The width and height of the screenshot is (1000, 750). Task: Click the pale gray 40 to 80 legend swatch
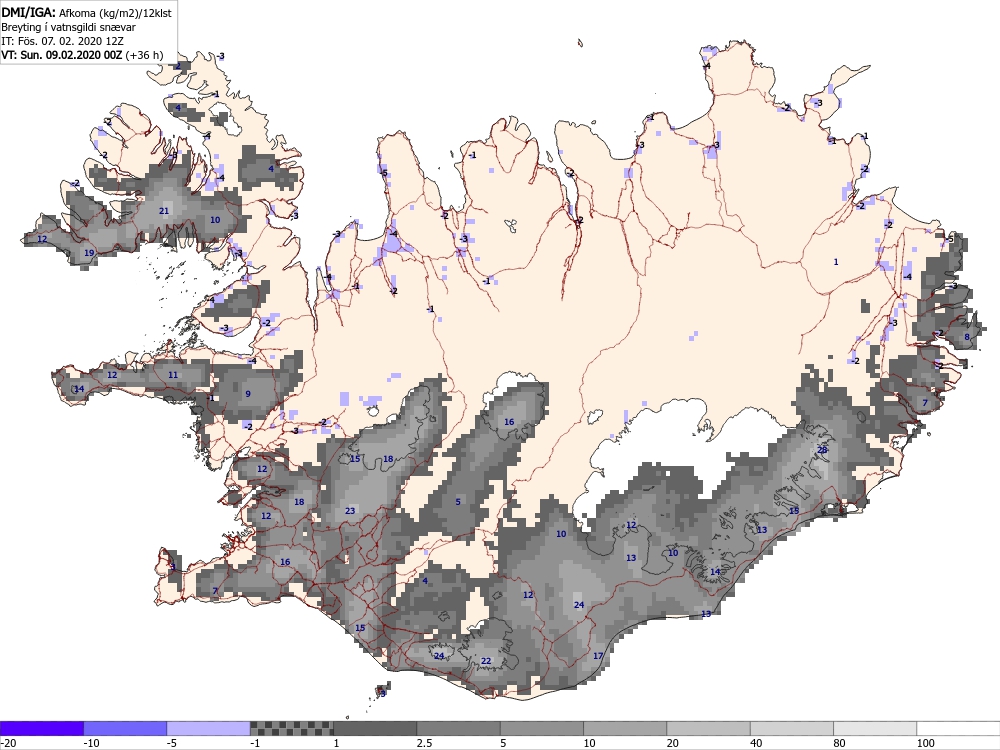pyautogui.click(x=792, y=728)
